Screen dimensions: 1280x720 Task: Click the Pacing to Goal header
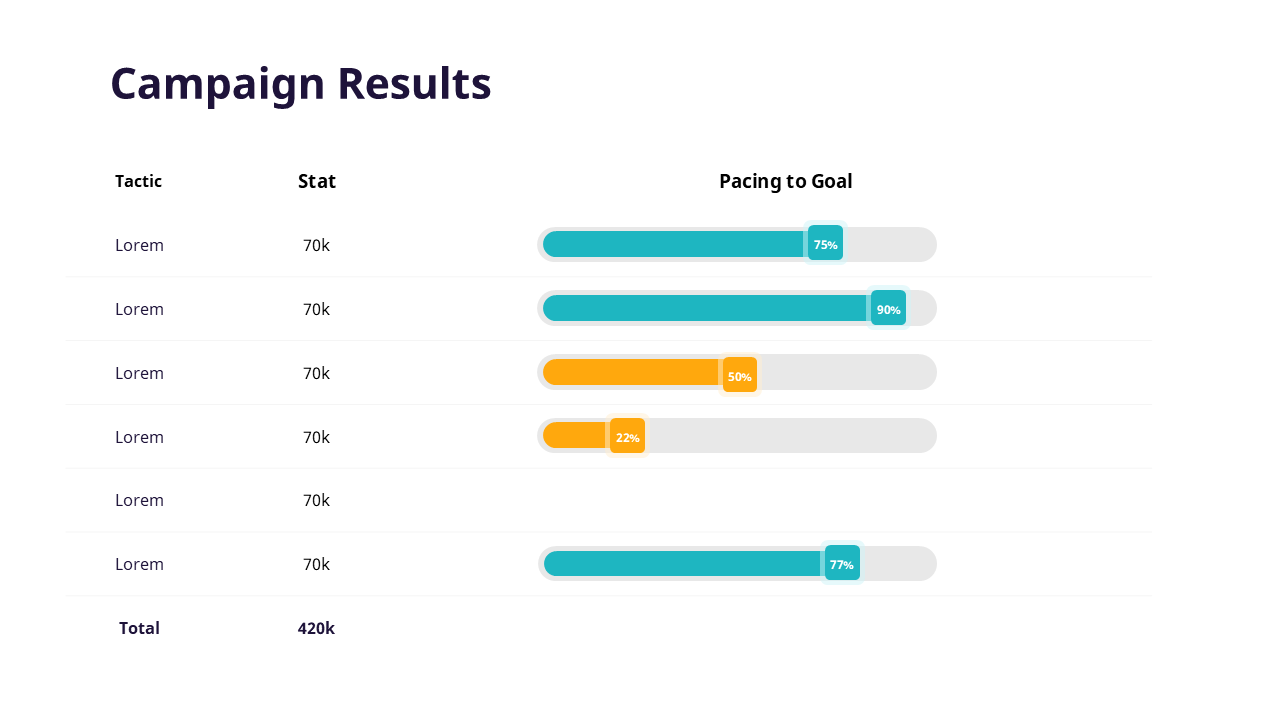pos(785,181)
